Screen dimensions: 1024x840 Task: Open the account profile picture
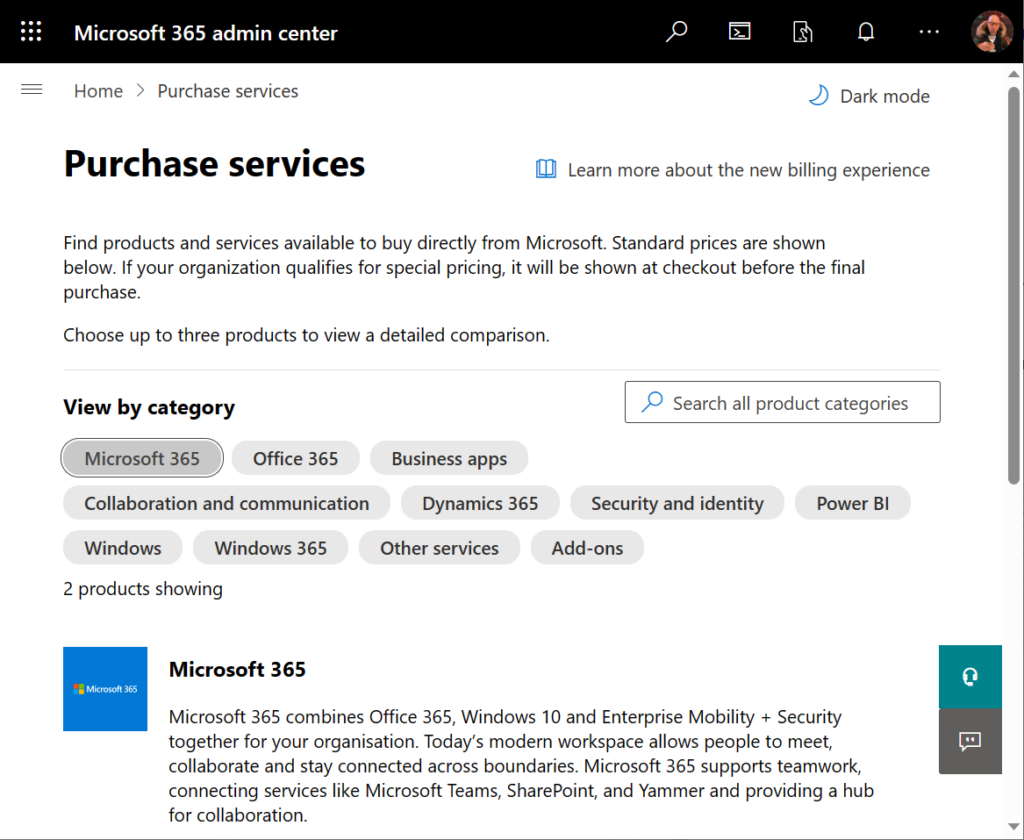(x=991, y=31)
